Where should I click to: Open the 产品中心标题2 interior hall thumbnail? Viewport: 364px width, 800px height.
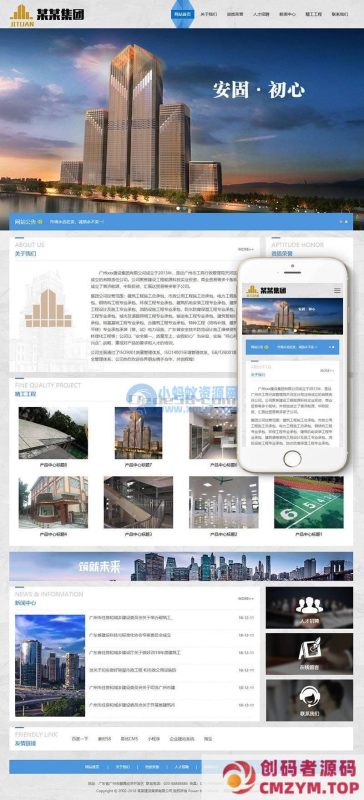pos(224,503)
